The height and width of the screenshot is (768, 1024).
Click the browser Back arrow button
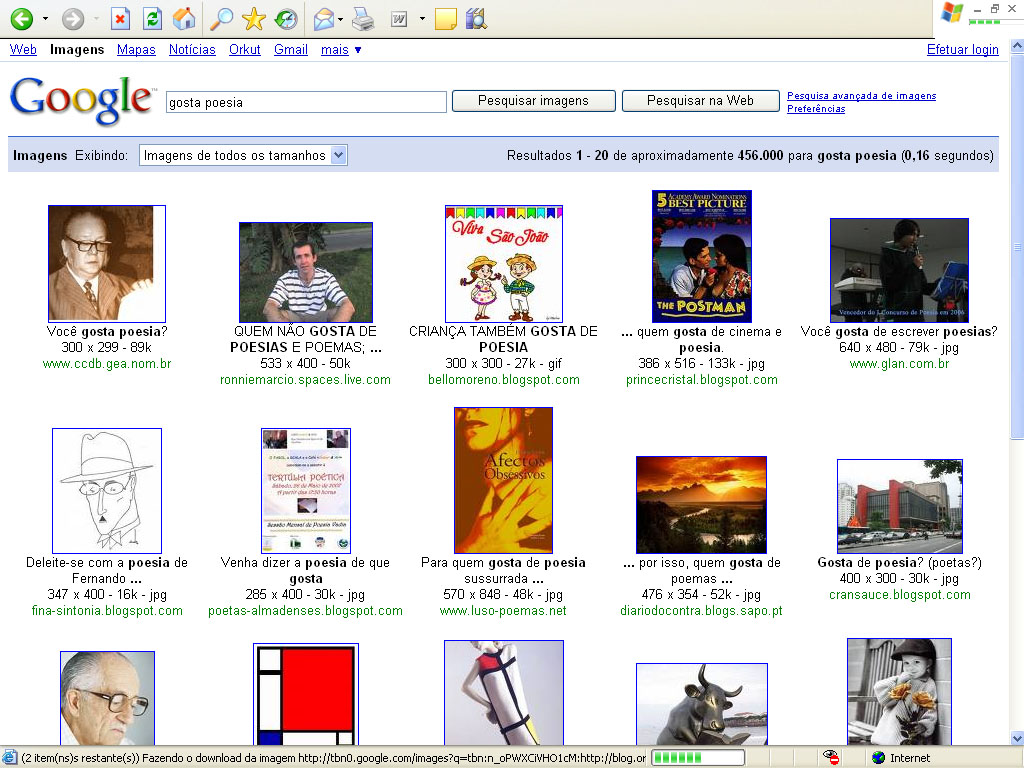point(21,18)
